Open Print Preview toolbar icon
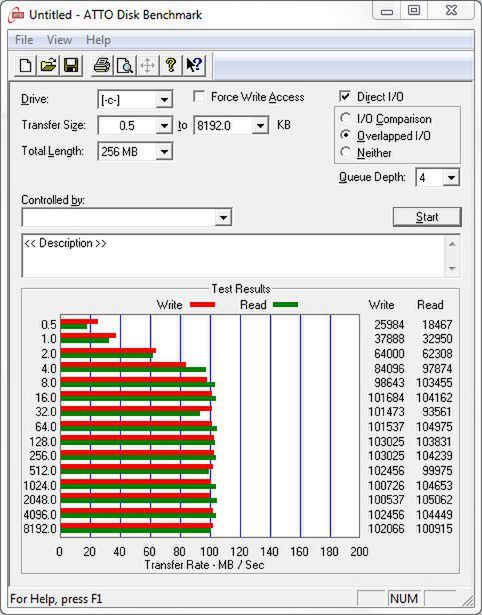 coord(125,65)
